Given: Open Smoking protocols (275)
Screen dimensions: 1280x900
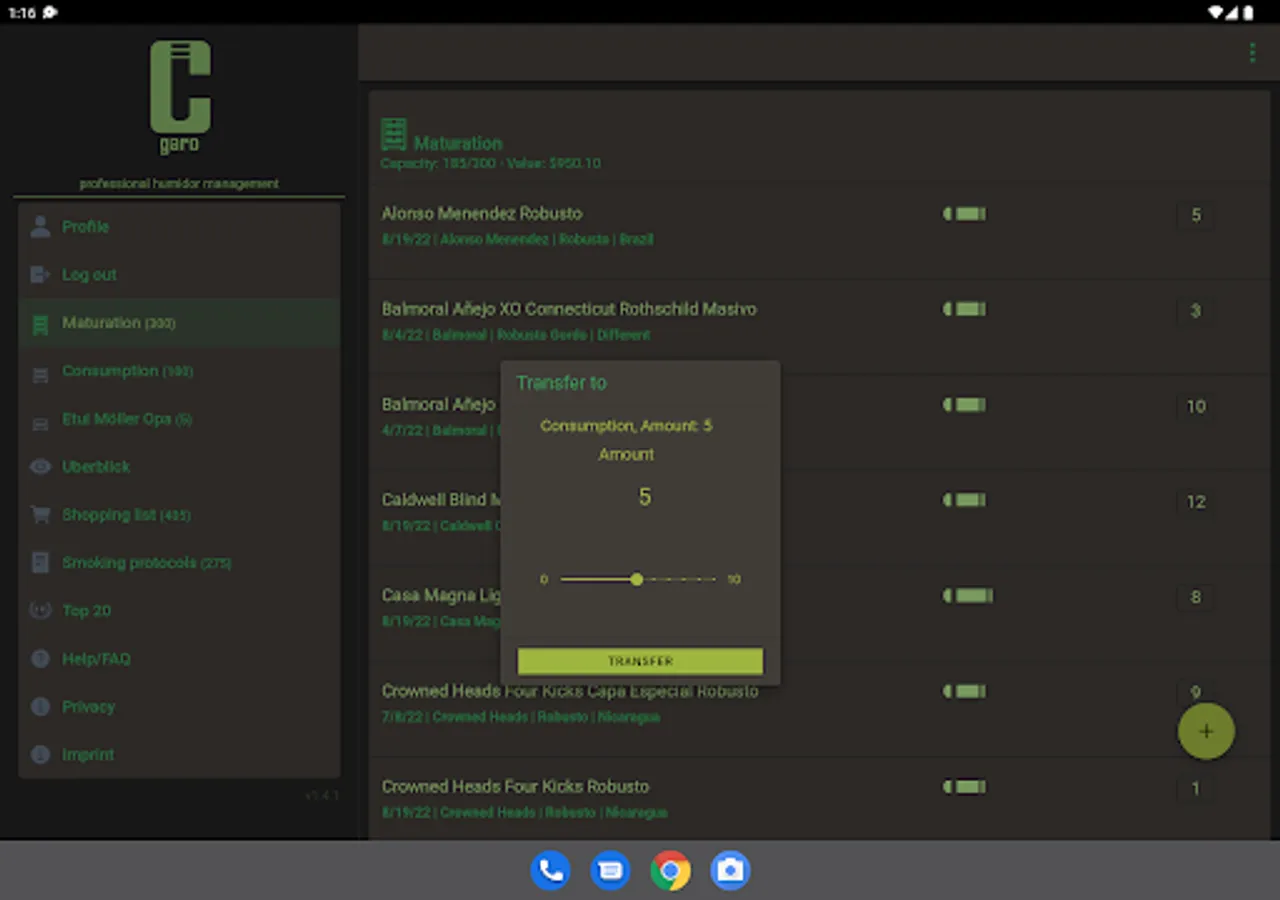Looking at the screenshot, I should [179, 563].
